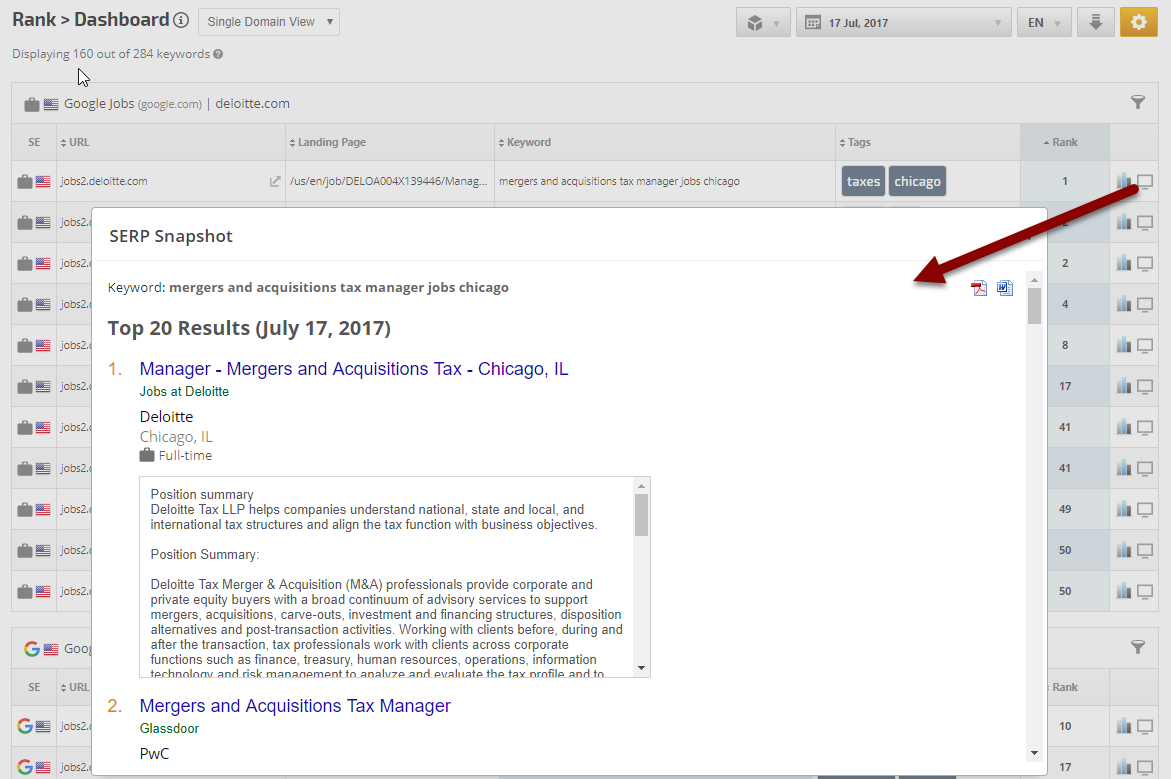The image size is (1171, 779).
Task: Open the Single Domain View dropdown
Action: tap(269, 22)
